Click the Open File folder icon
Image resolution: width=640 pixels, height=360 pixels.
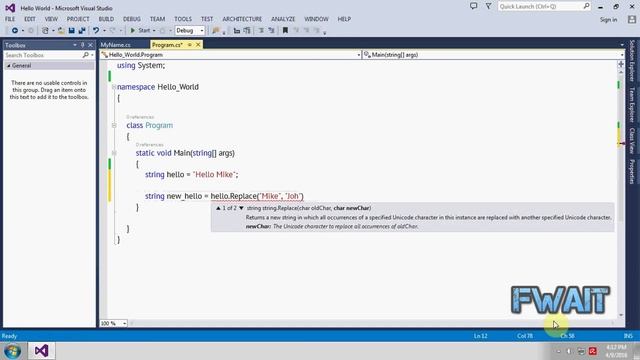point(61,31)
